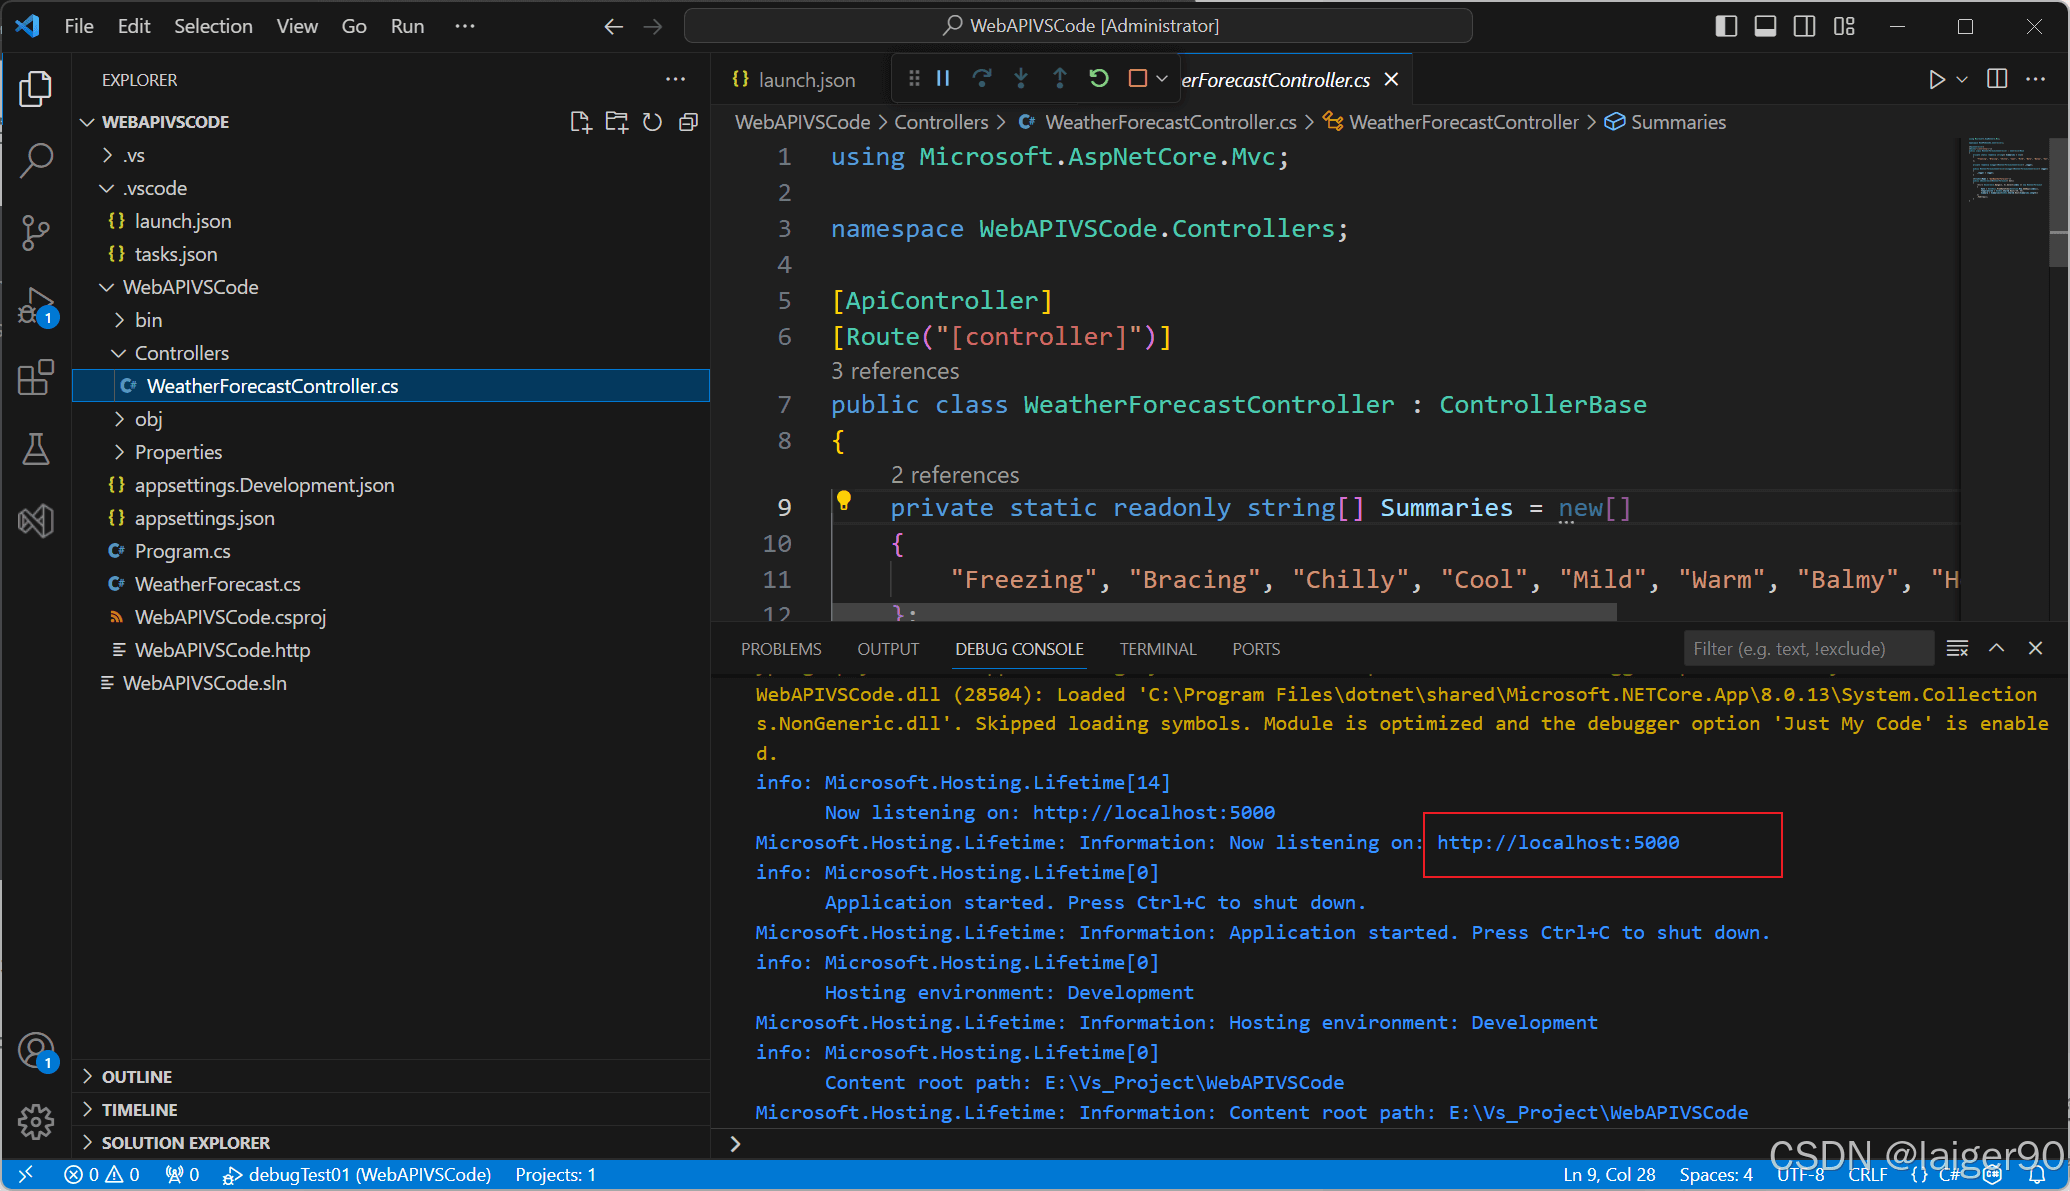
Task: Refresh the explorer file tree
Action: click(652, 122)
